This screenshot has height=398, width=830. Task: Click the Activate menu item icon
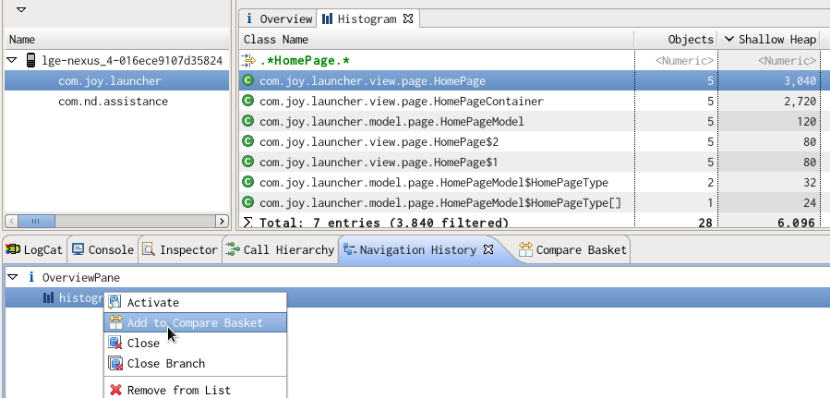coord(115,302)
